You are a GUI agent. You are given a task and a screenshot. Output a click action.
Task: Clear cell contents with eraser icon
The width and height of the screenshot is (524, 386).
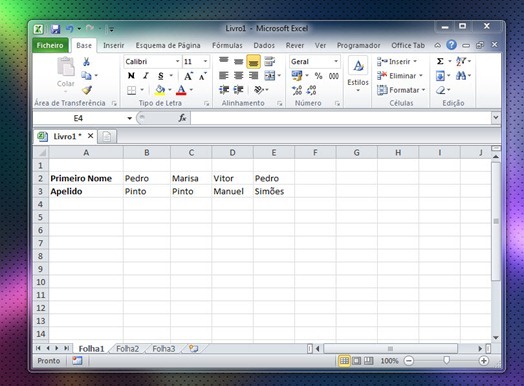(441, 90)
